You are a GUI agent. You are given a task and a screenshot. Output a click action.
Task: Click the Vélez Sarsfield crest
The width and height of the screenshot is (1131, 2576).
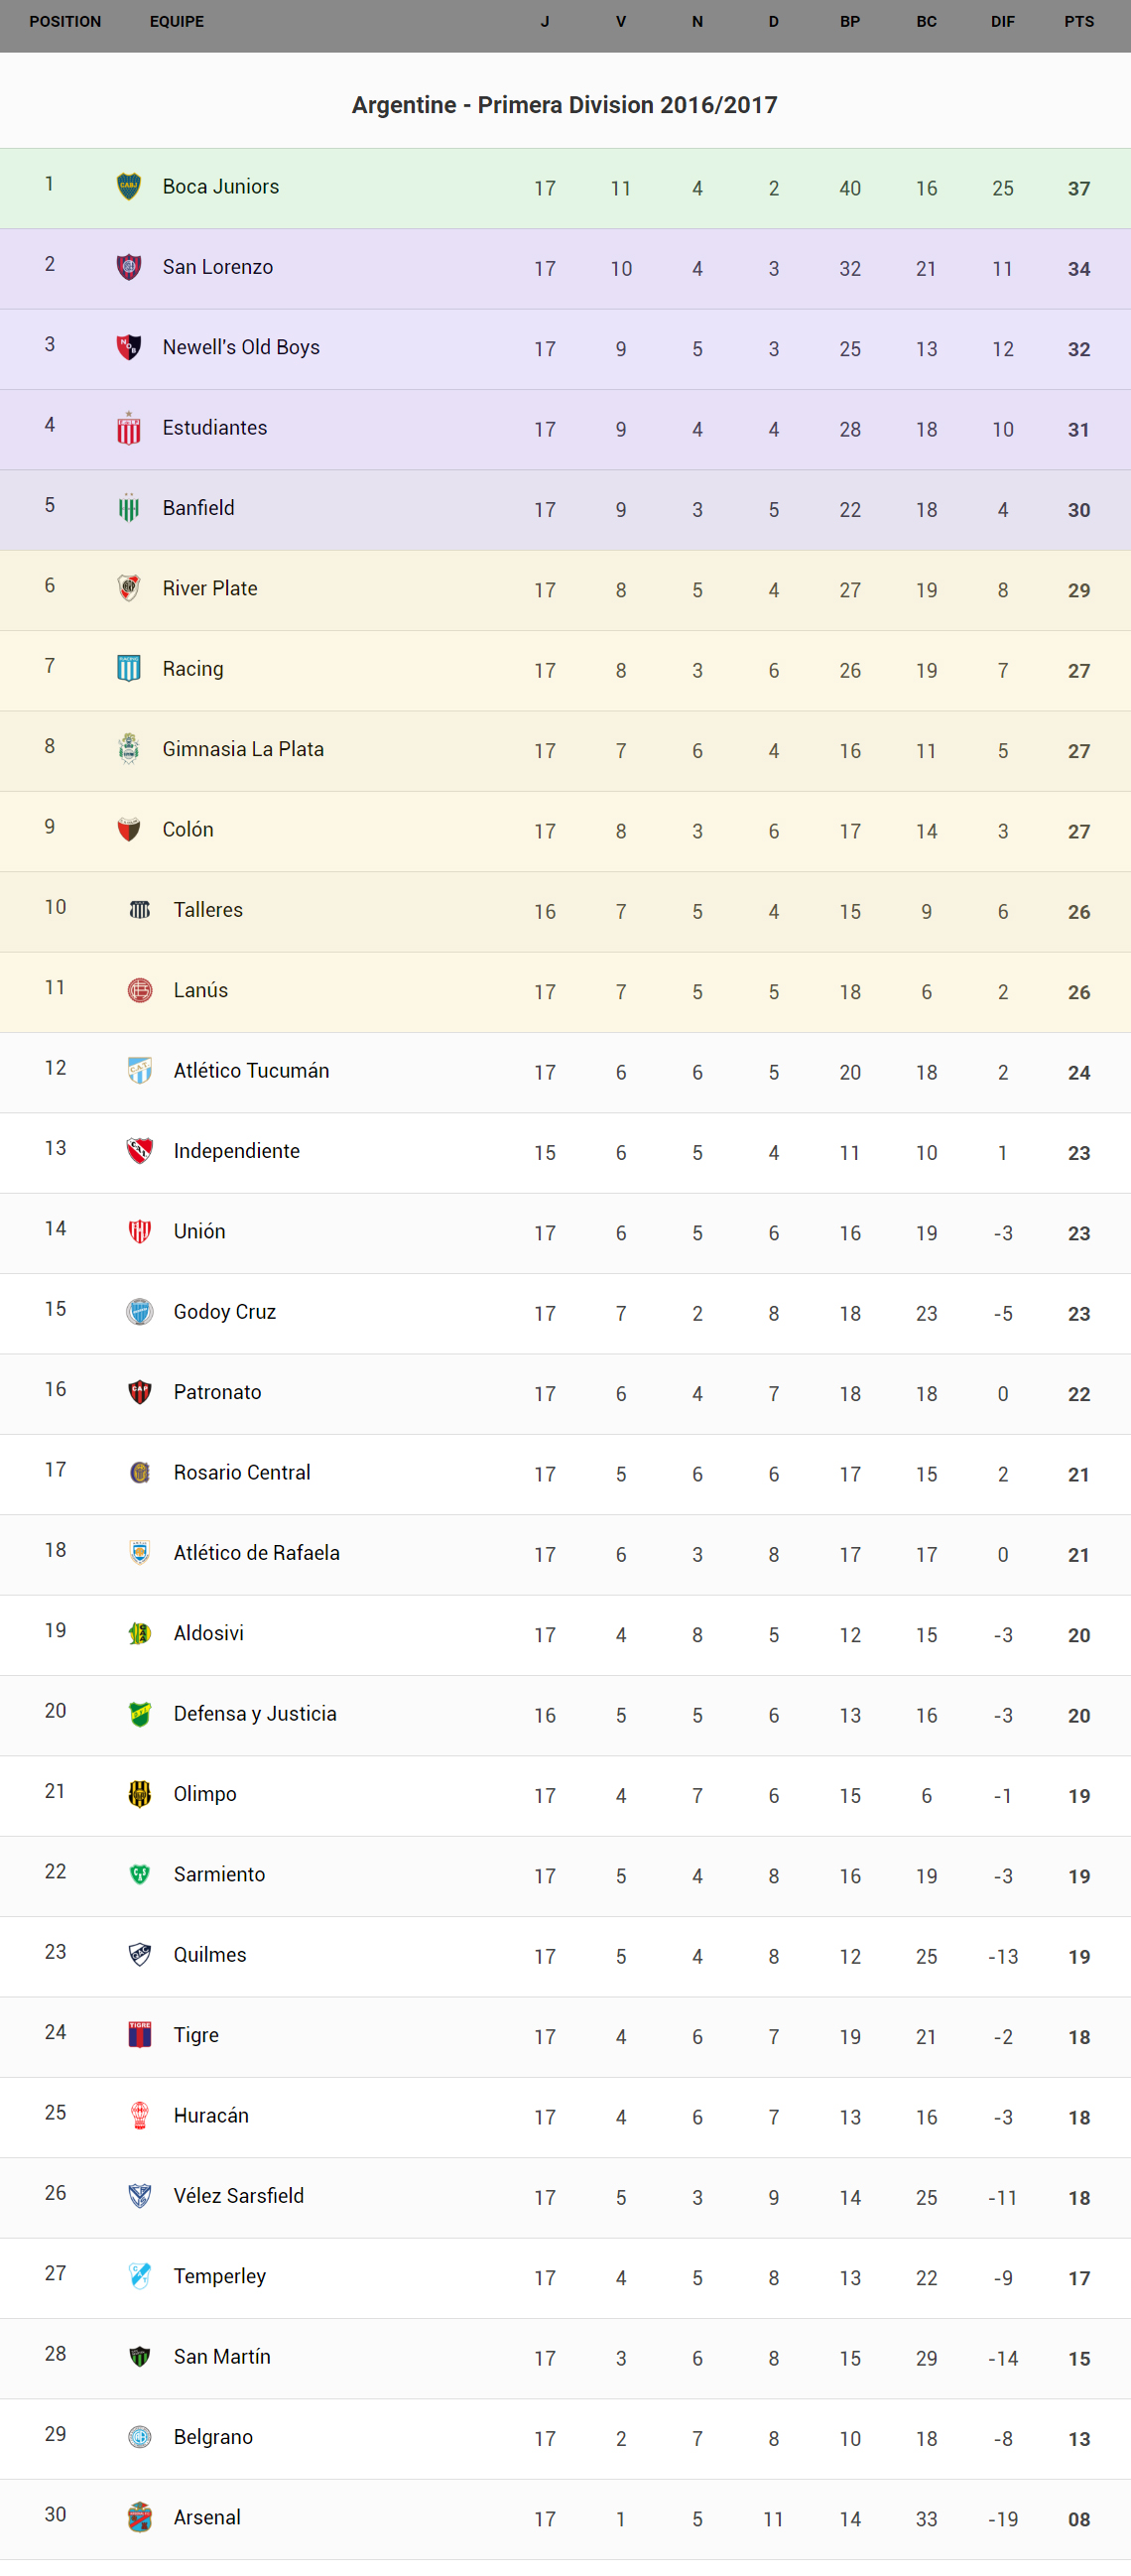(x=140, y=2195)
